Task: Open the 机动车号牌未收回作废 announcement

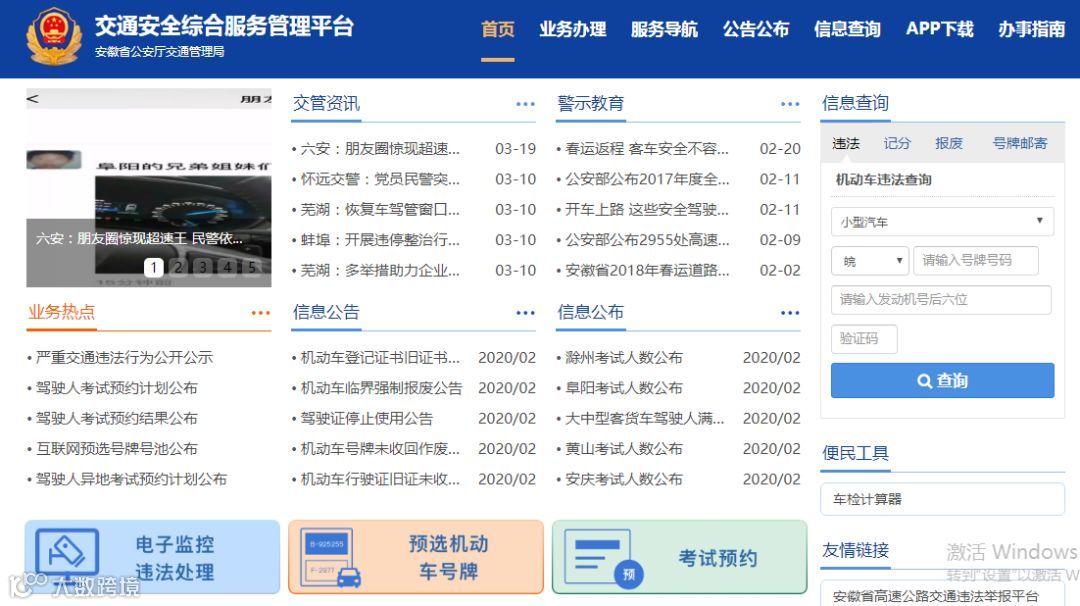Action: [380, 448]
